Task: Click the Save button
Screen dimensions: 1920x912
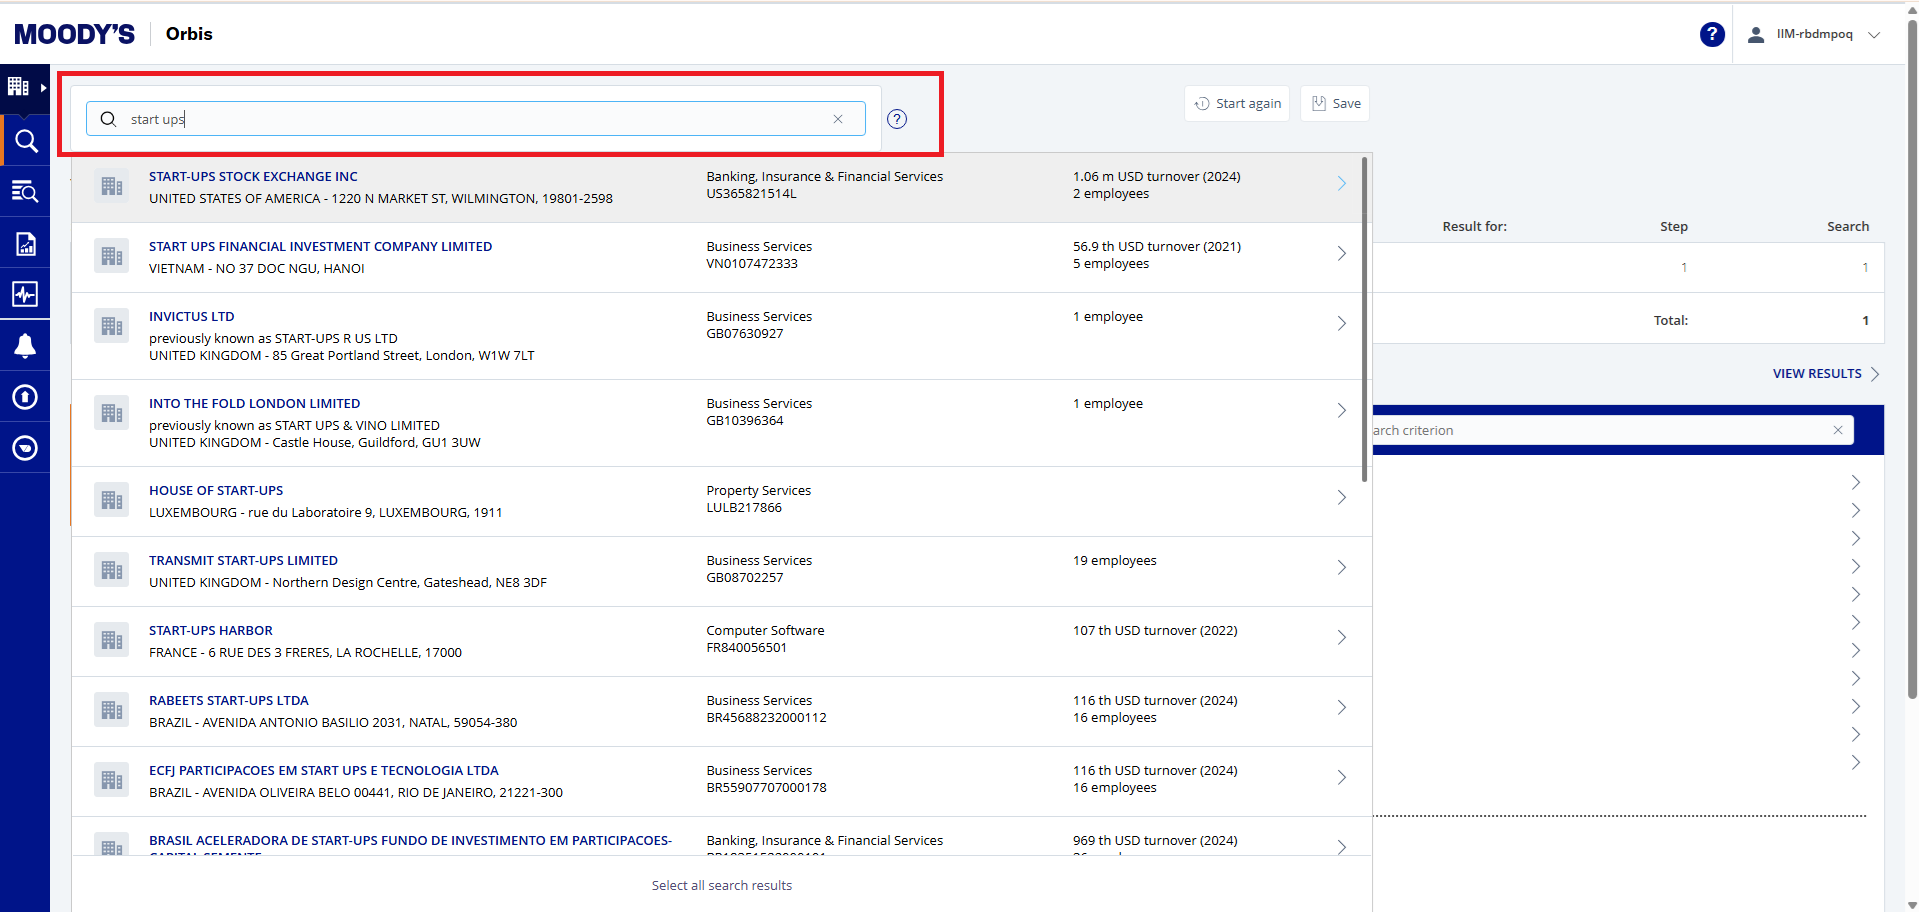Action: [x=1335, y=104]
